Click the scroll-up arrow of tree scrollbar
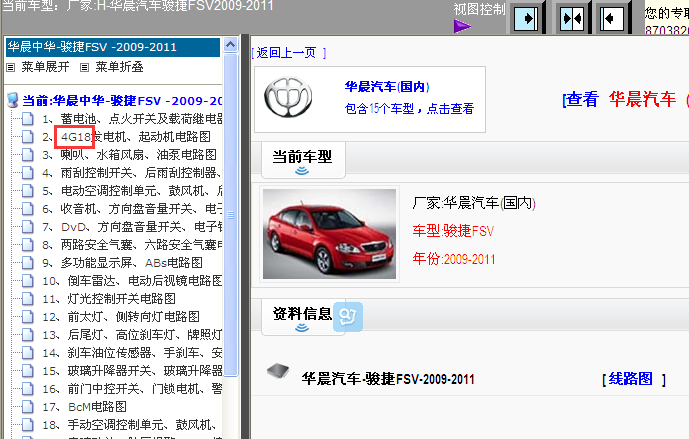This screenshot has height=439, width=689. [230, 44]
